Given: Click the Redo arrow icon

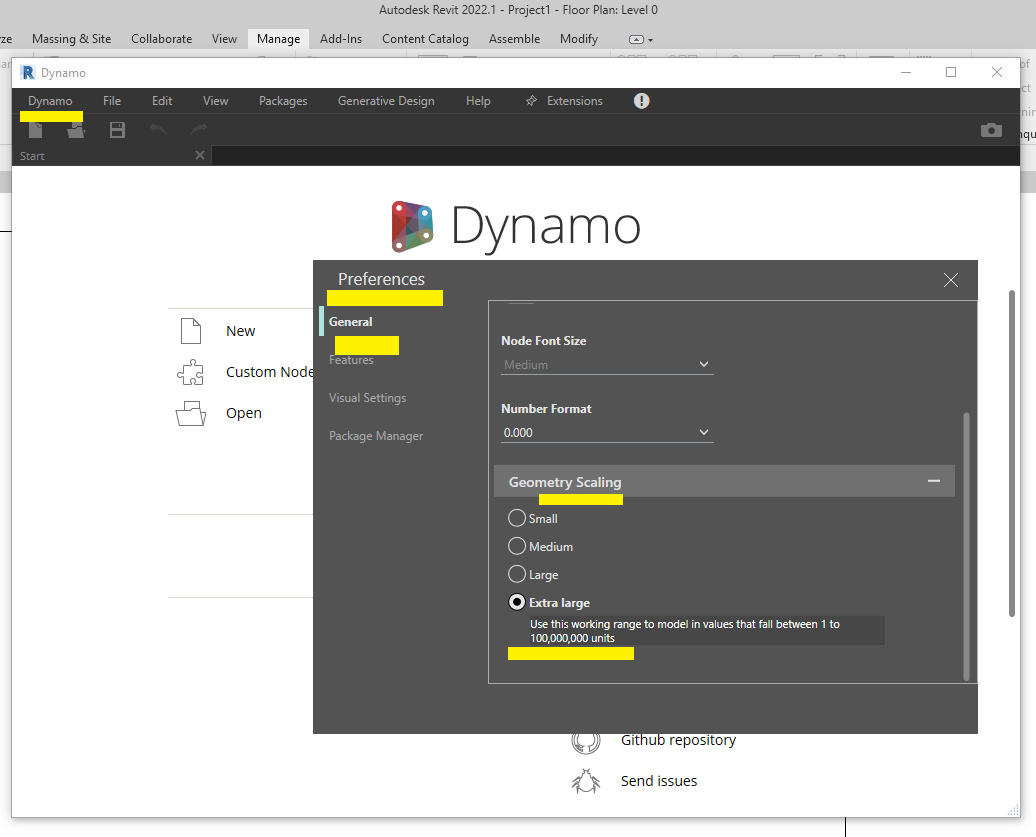Looking at the screenshot, I should tap(197, 130).
